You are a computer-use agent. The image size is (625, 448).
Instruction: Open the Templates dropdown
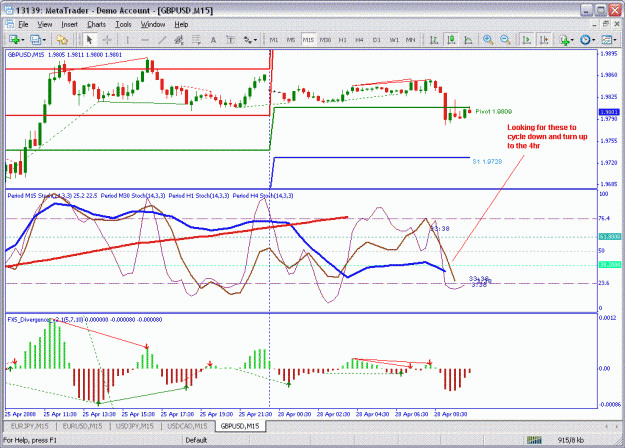click(x=609, y=39)
